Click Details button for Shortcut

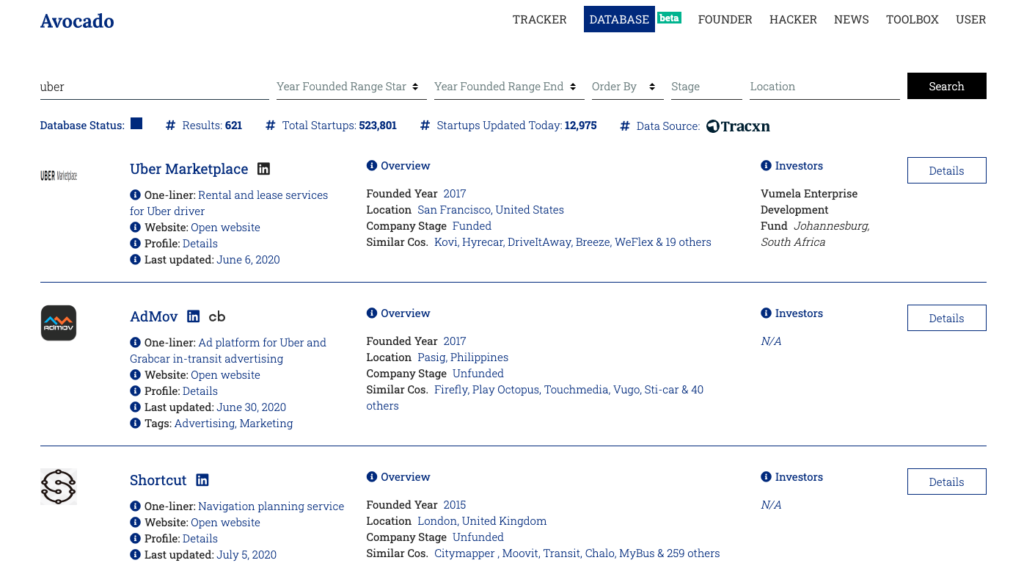(x=946, y=482)
